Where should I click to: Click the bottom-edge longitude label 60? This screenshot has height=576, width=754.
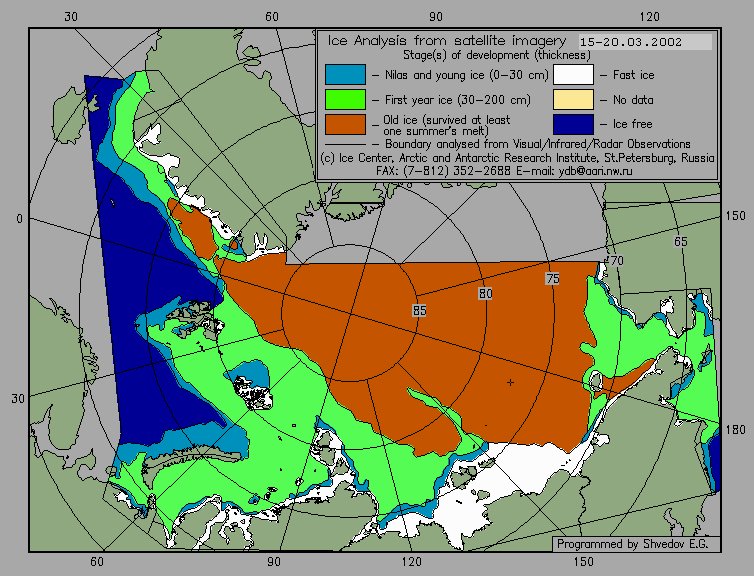97,562
